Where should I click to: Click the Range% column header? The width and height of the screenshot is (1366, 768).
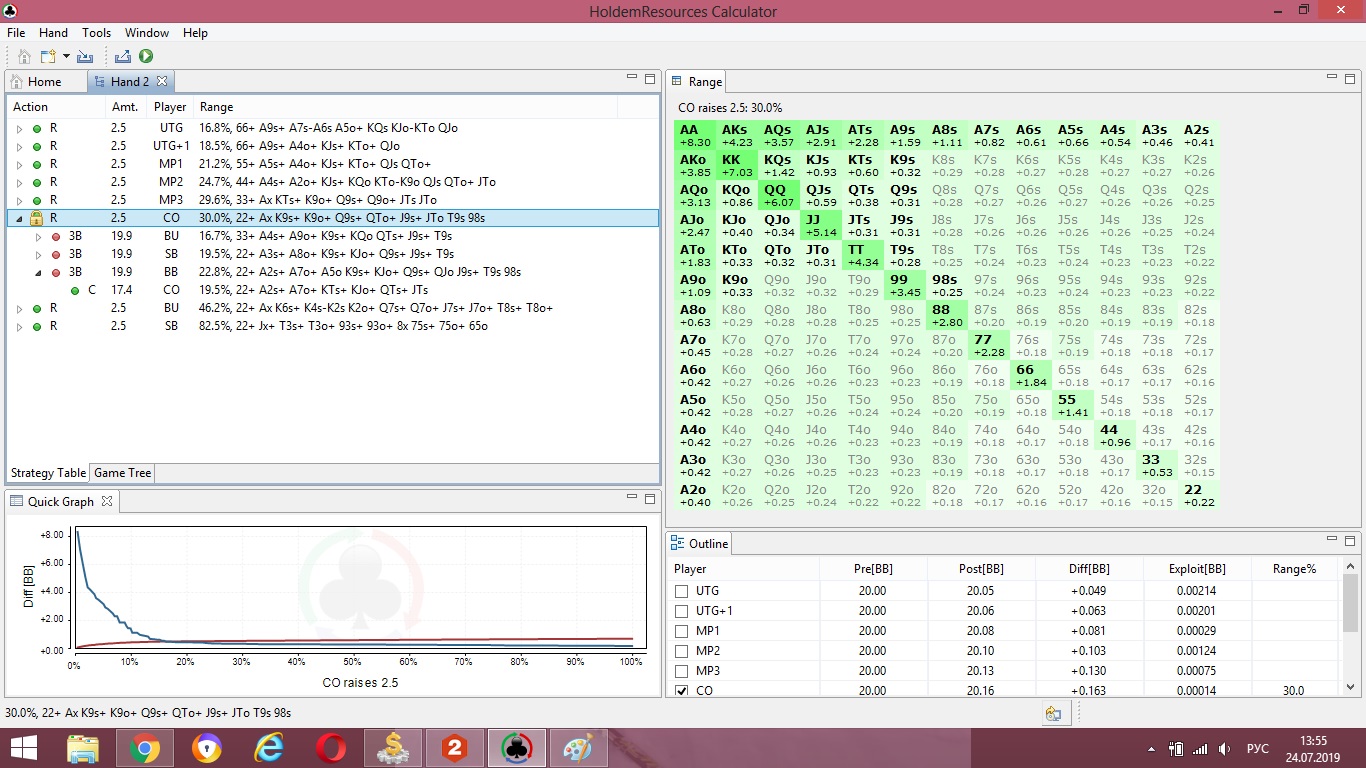click(x=1294, y=569)
